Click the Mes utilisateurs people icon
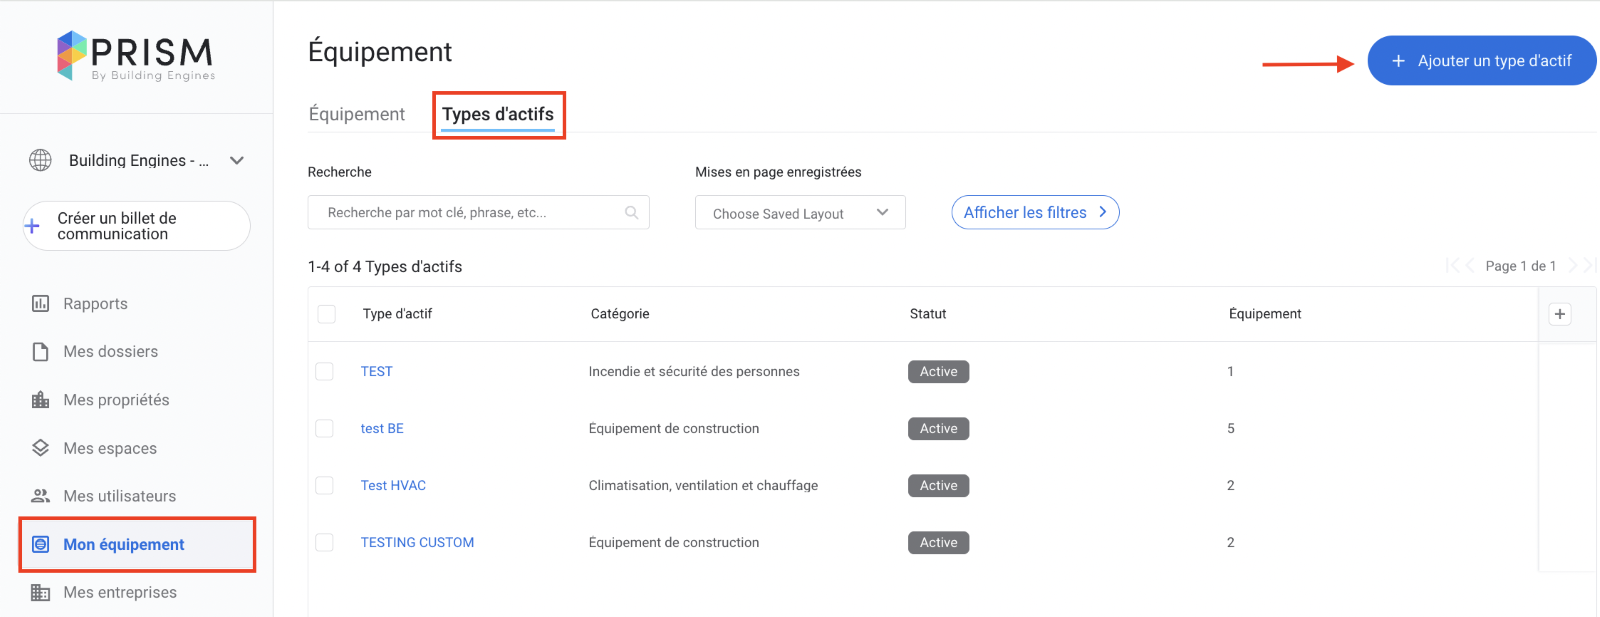Viewport: 1600px width, 617px height. coord(40,496)
